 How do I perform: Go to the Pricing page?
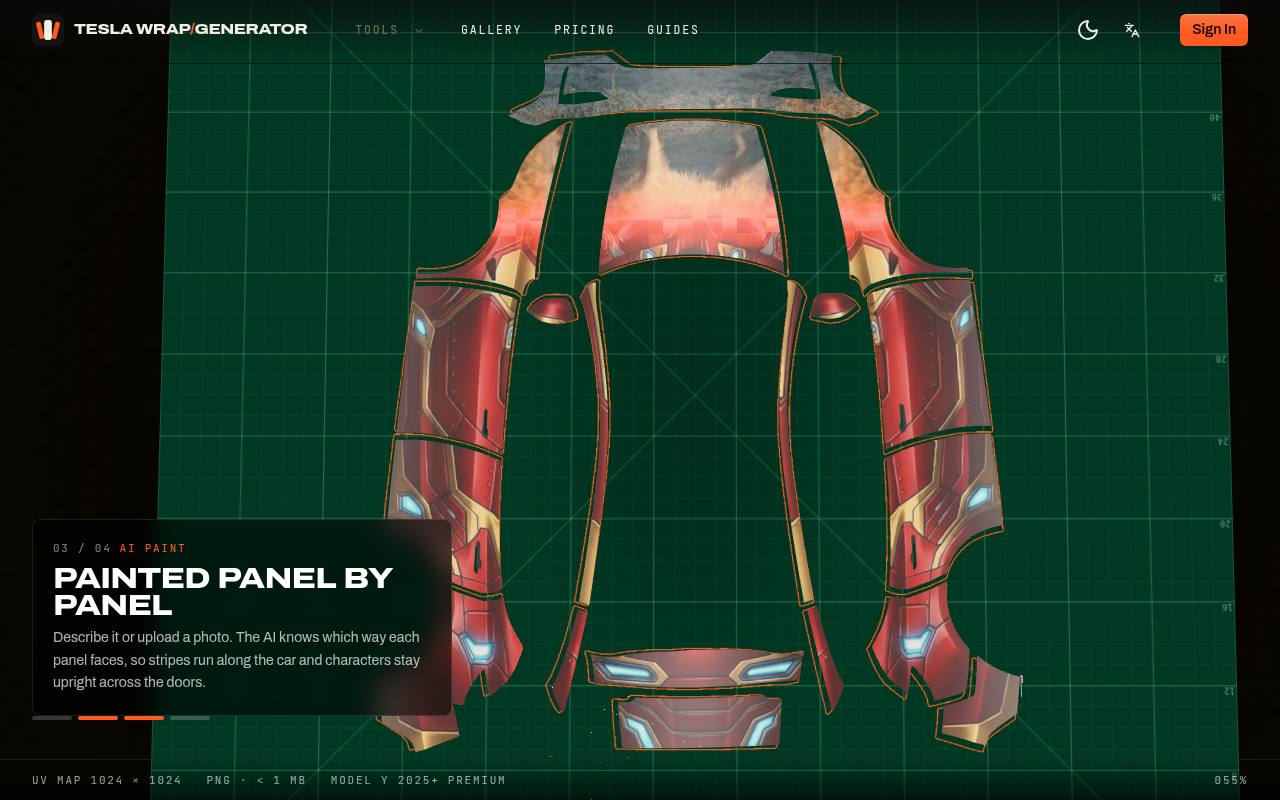pyautogui.click(x=584, y=30)
